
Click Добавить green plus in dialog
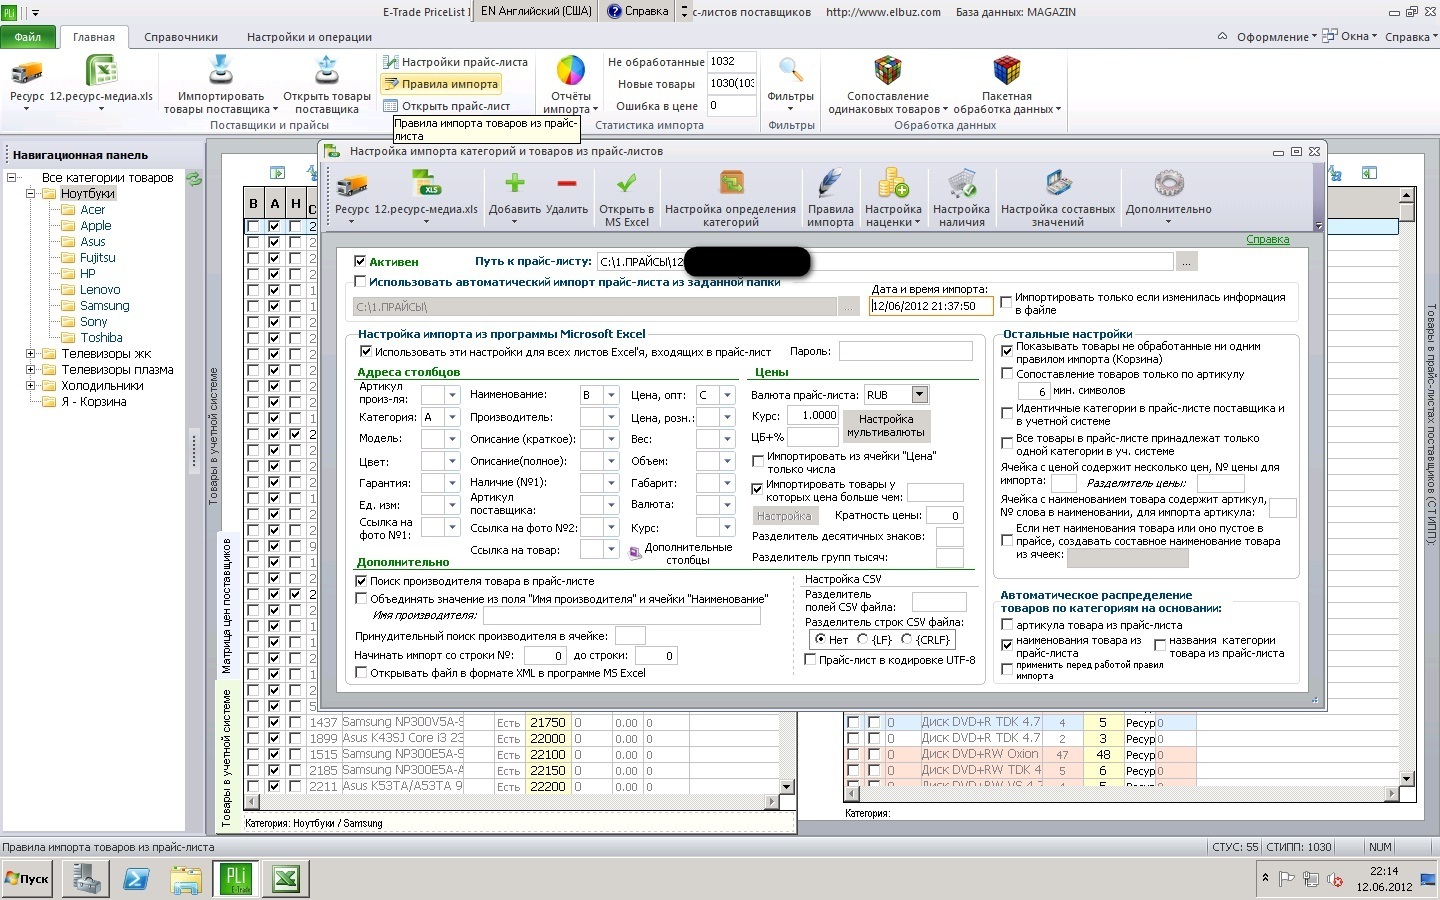pos(515,184)
